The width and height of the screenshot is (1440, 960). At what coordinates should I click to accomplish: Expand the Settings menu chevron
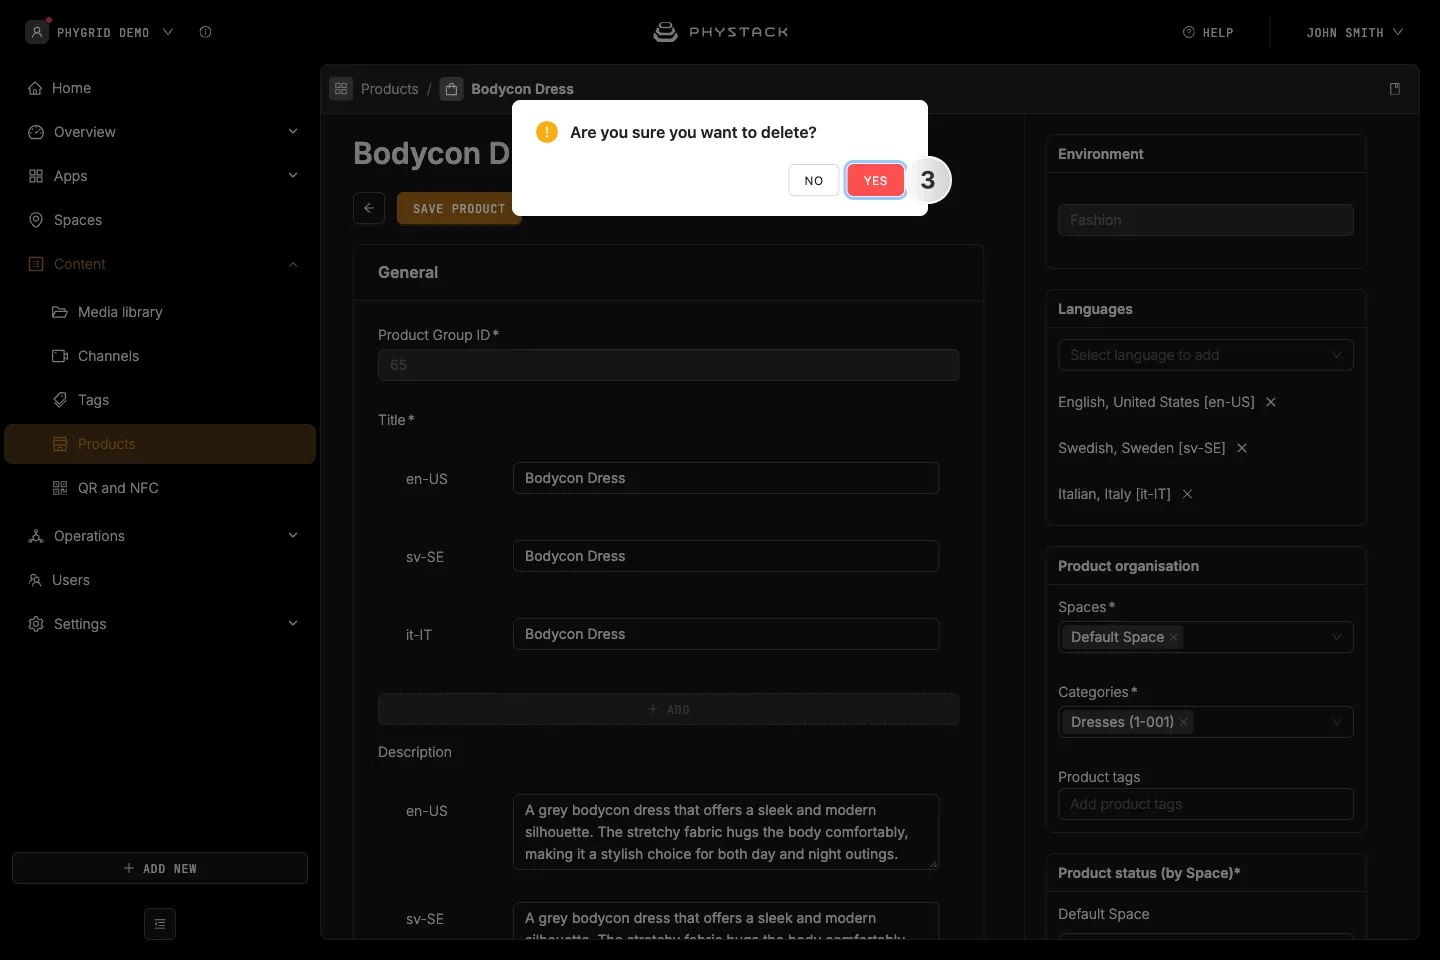click(293, 624)
